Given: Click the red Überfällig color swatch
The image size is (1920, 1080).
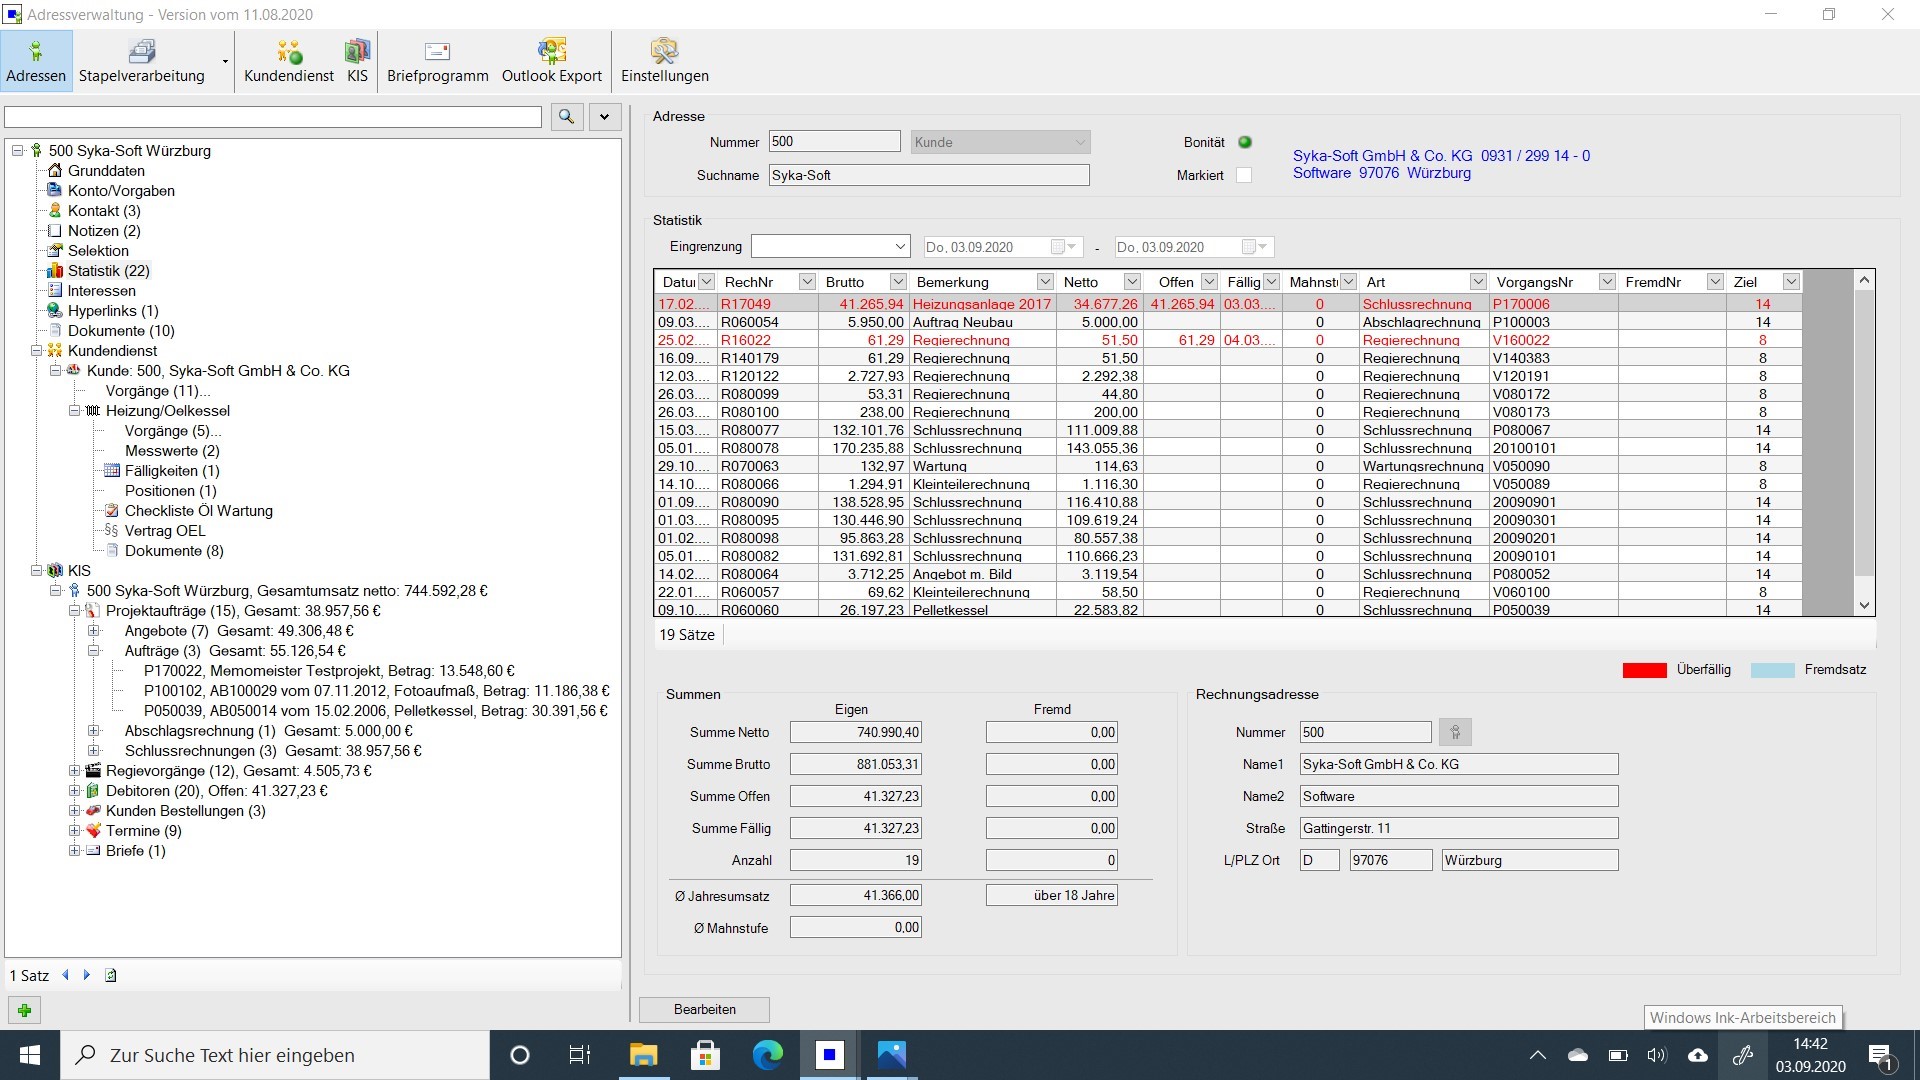Looking at the screenshot, I should click(1644, 670).
